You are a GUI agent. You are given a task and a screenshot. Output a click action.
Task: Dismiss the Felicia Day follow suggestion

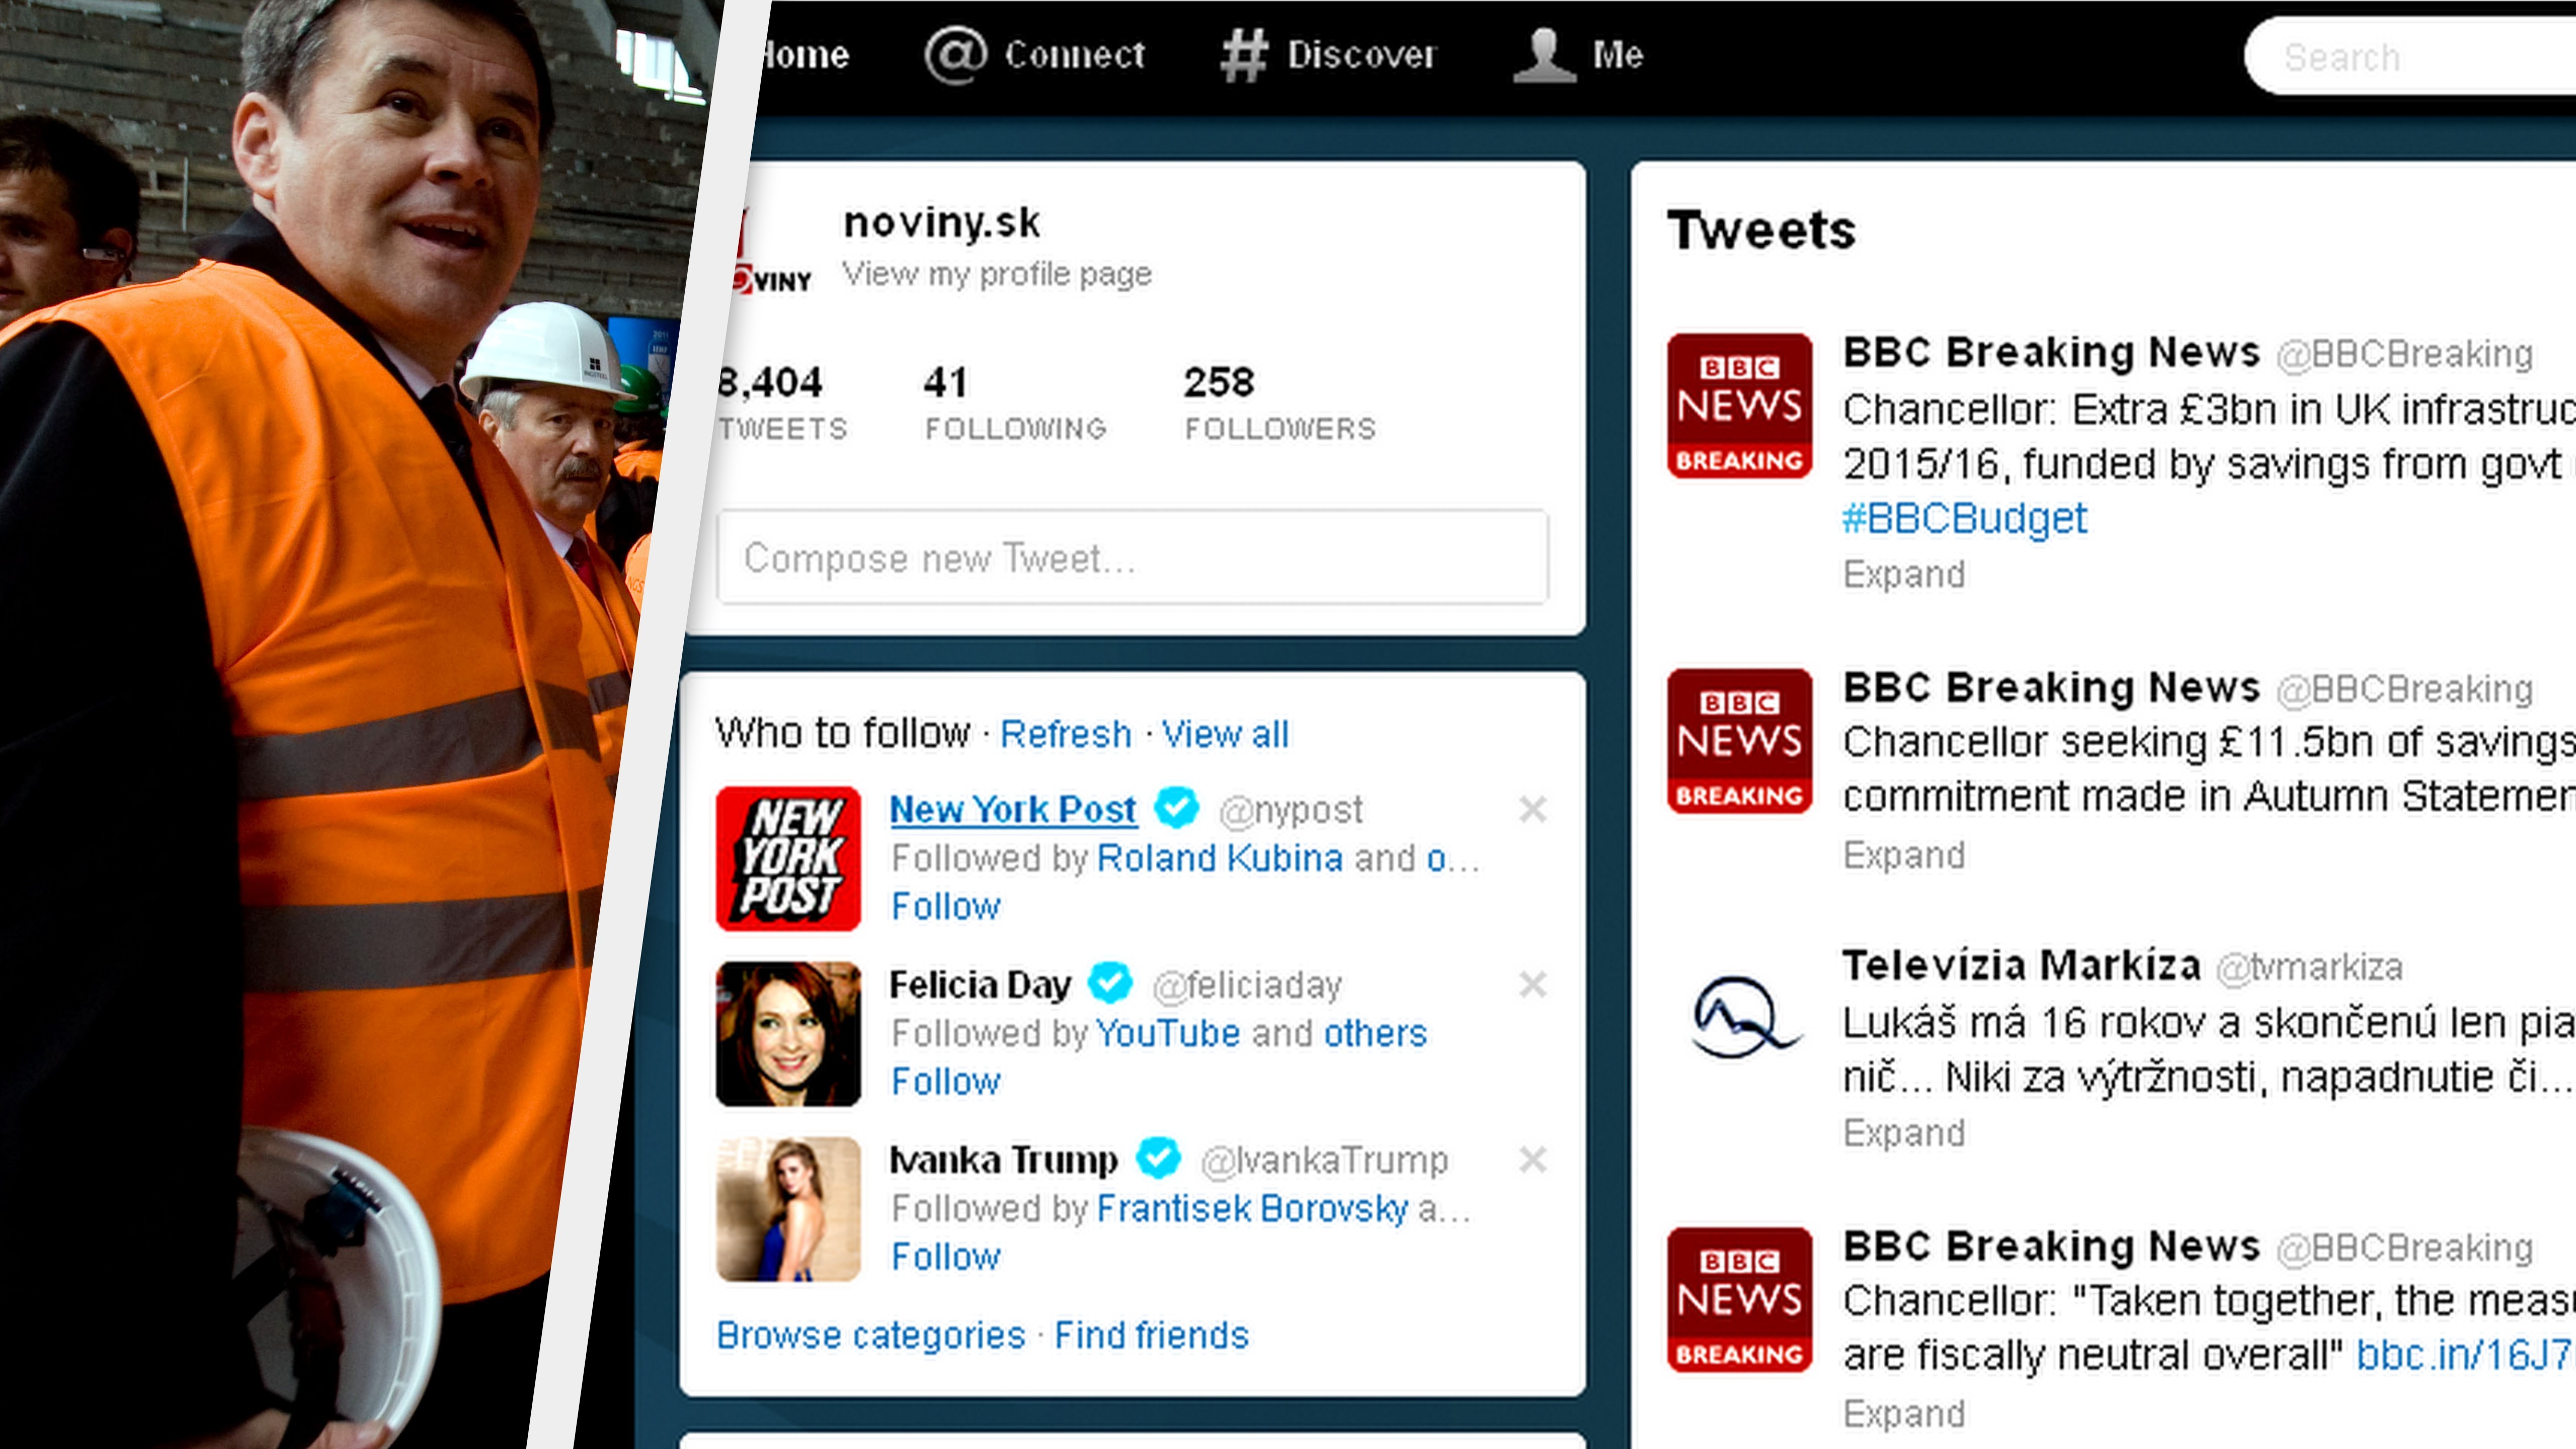click(1532, 985)
